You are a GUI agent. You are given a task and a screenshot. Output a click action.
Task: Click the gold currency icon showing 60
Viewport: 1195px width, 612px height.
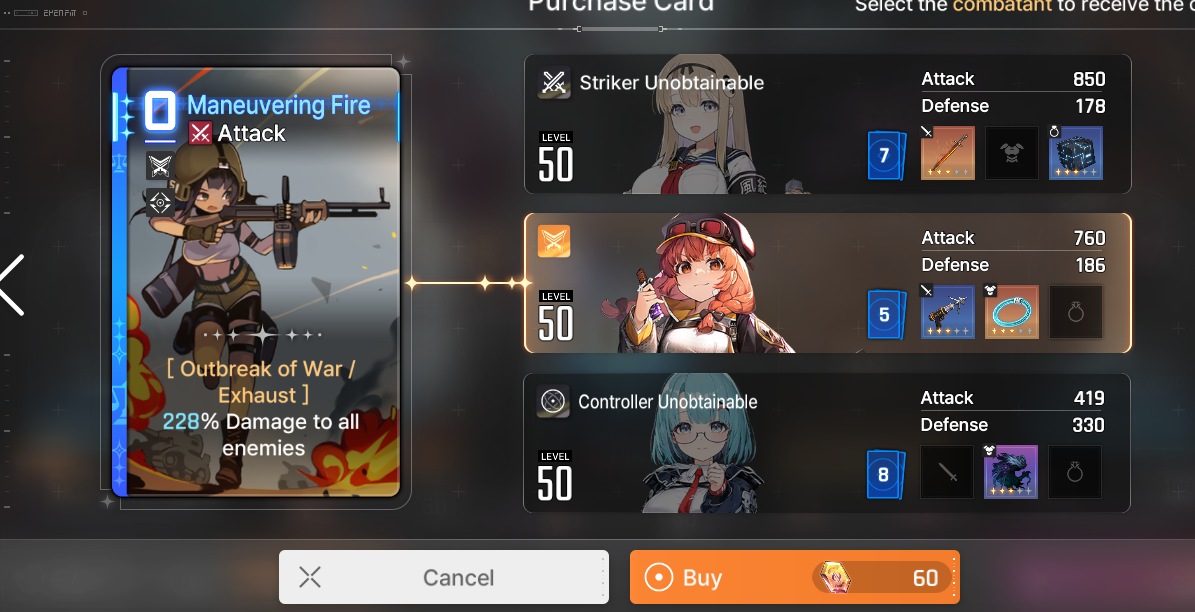[835, 577]
